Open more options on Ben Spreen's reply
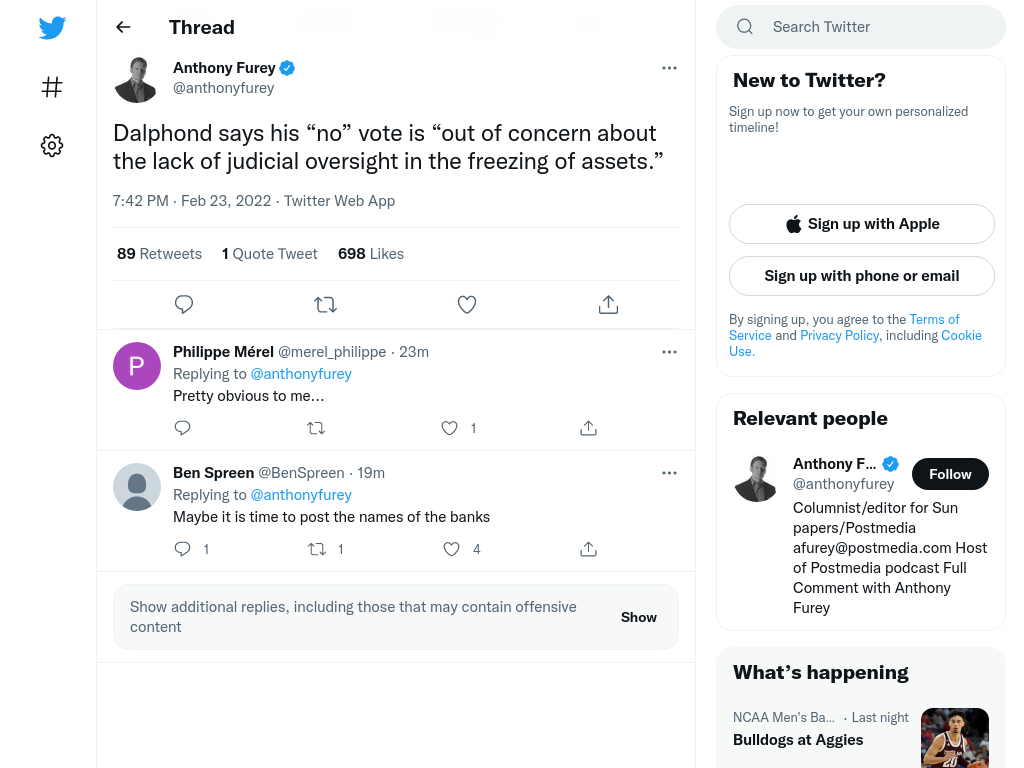 pos(669,473)
